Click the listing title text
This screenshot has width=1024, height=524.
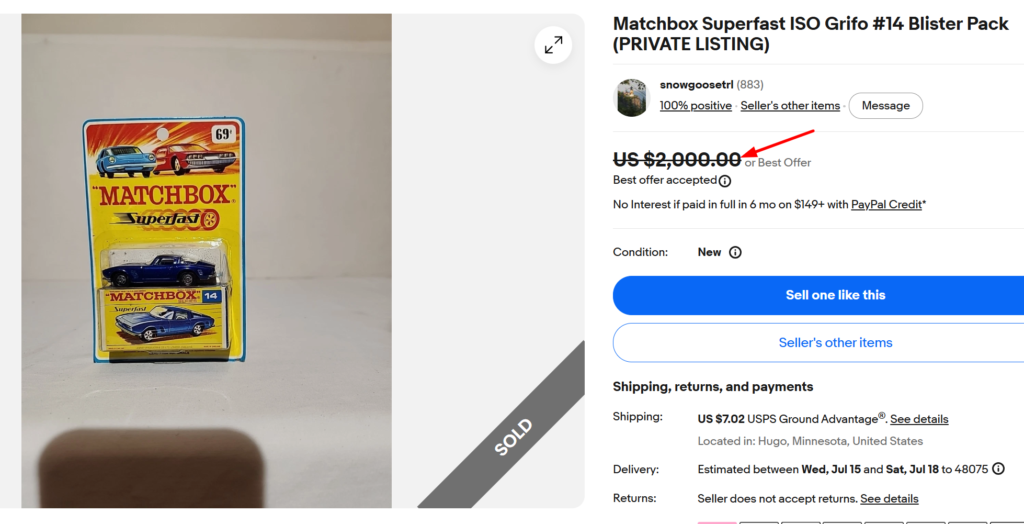[x=810, y=34]
